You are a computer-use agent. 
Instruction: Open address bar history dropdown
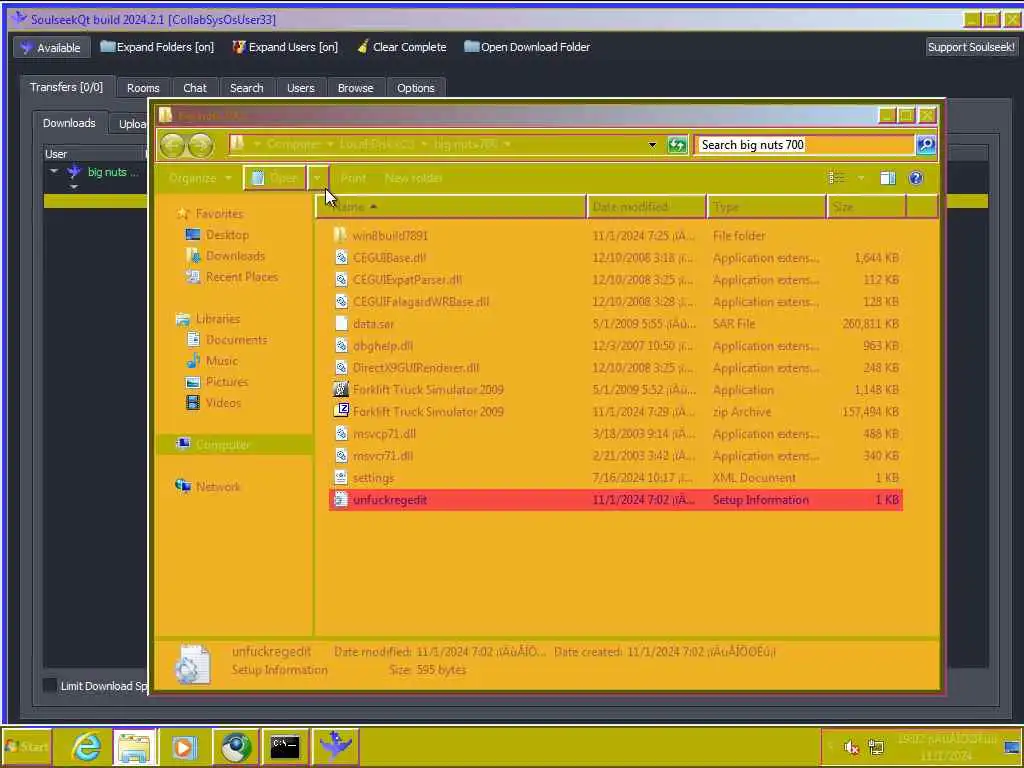(x=652, y=145)
